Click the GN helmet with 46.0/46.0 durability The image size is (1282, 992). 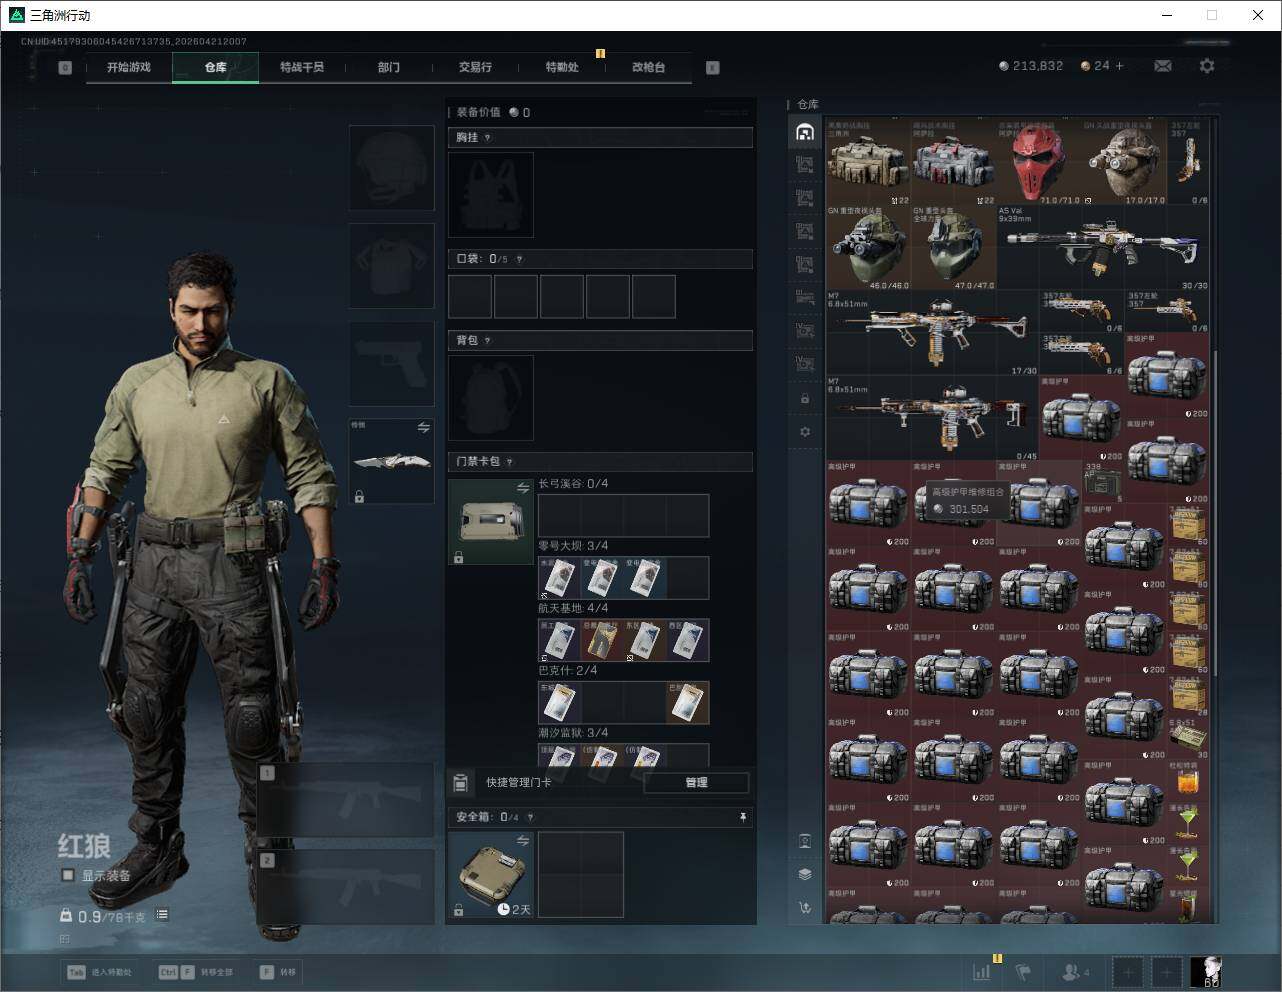point(868,248)
